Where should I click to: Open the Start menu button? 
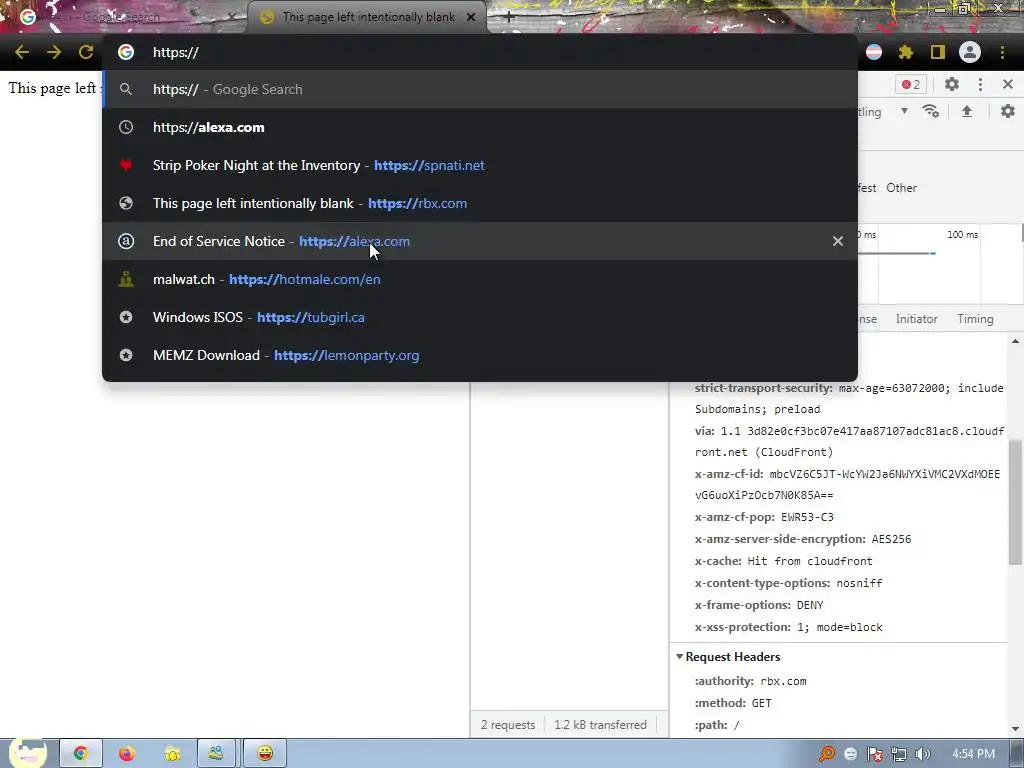(x=26, y=753)
